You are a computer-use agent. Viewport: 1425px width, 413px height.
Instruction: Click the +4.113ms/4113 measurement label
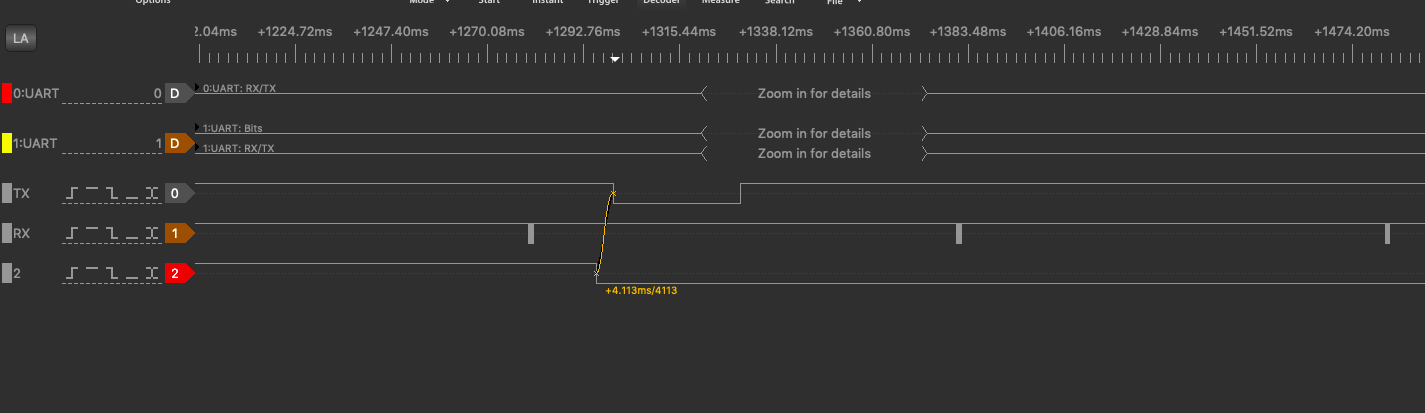pos(642,290)
